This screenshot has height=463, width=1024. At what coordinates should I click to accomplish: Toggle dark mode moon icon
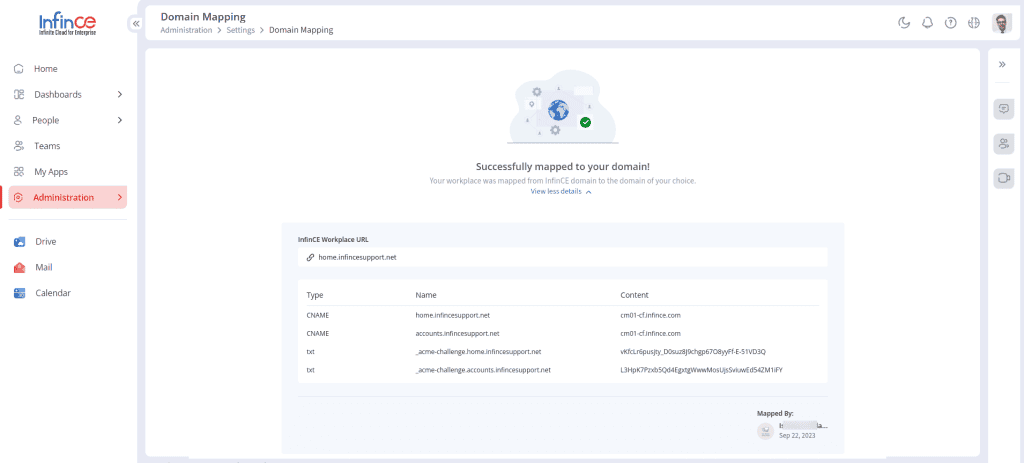pos(904,24)
